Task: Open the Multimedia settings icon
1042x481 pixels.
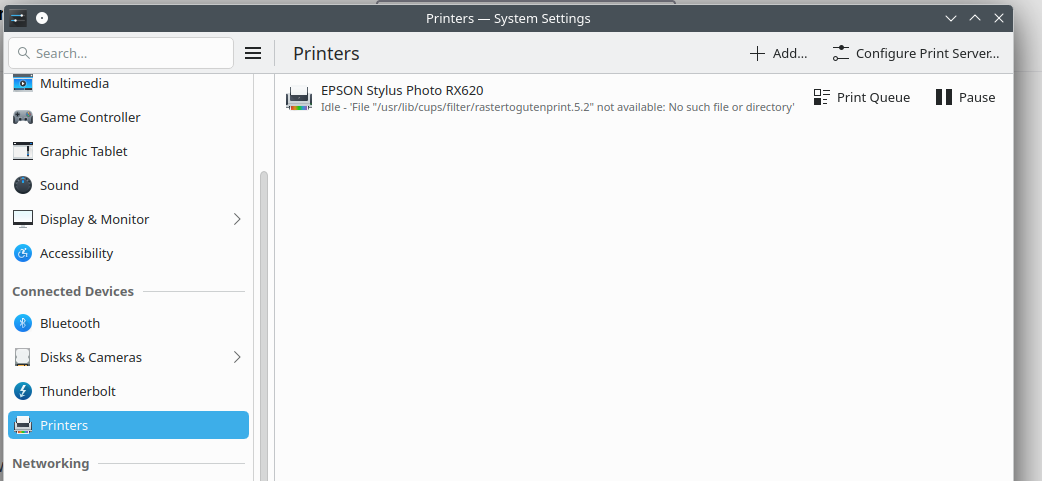Action: click(23, 83)
